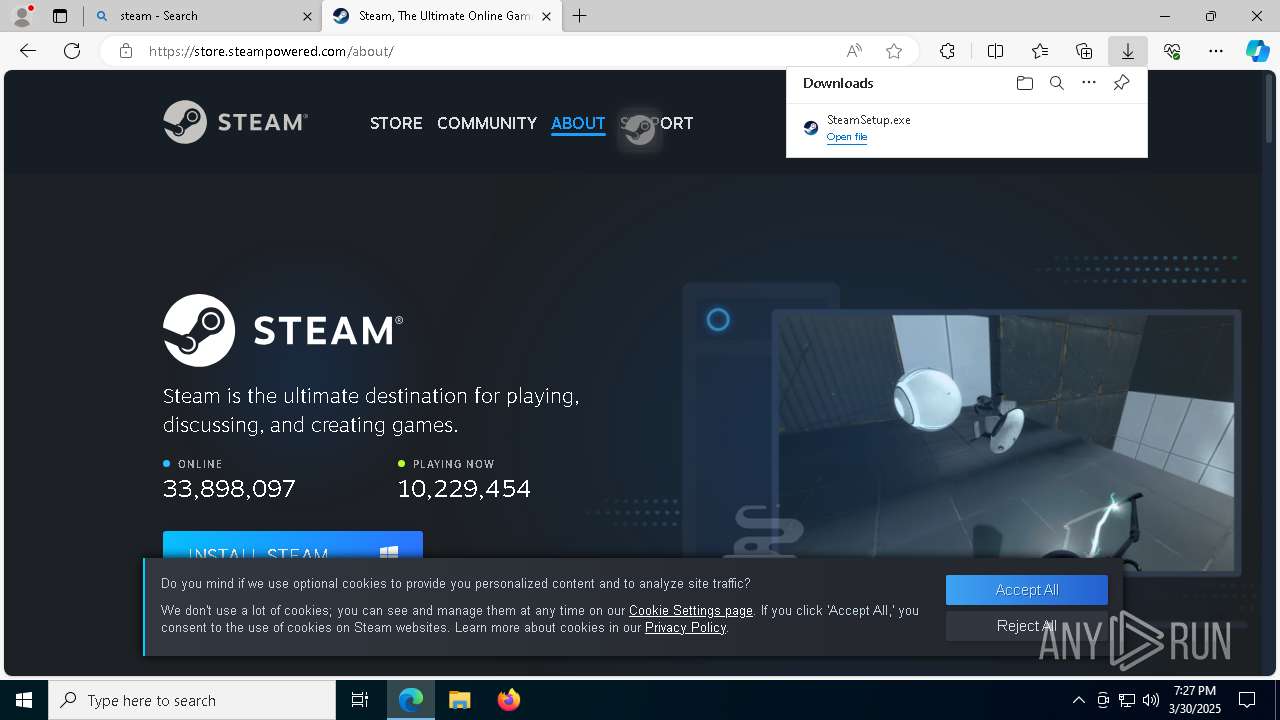
Task: Open File Explorer from taskbar
Action: (x=459, y=700)
